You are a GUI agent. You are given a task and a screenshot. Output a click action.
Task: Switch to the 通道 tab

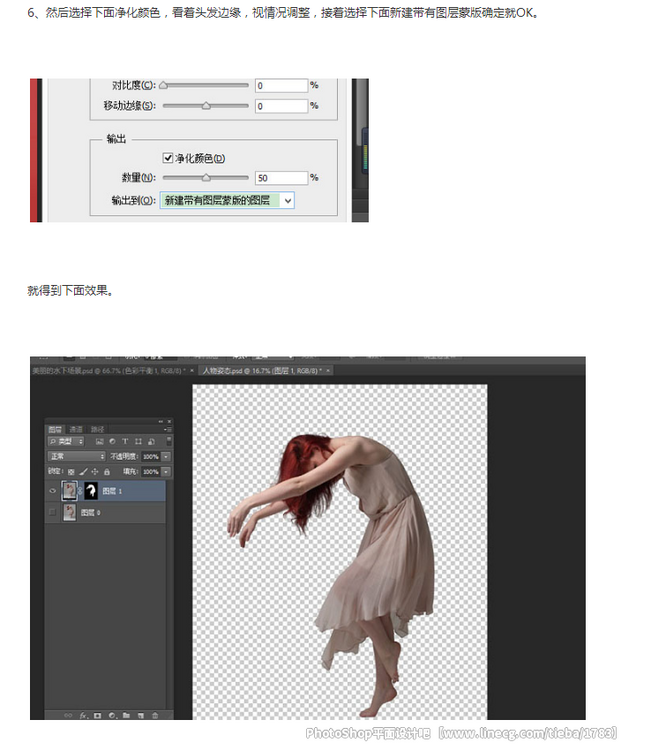tap(76, 430)
